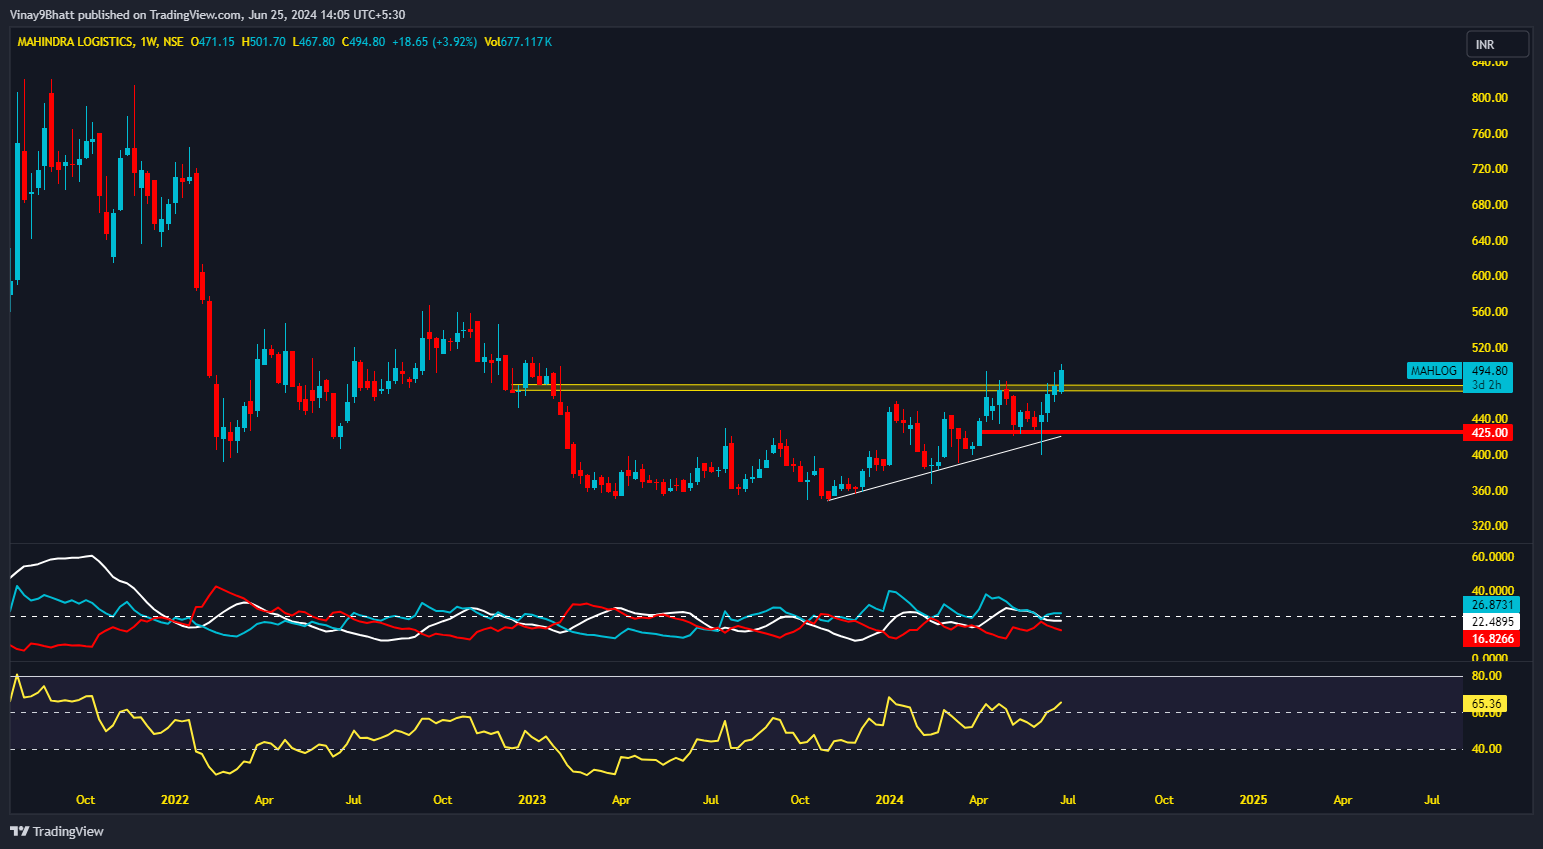Click the 520.00 price axis label

[x=1489, y=348]
